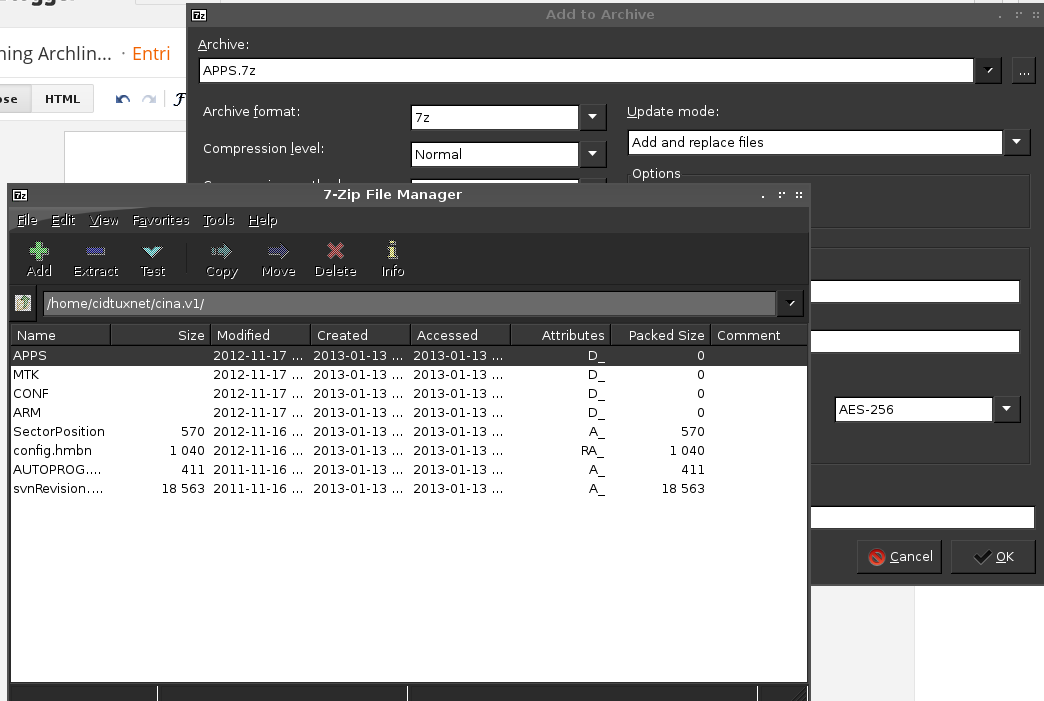Open the Help menu
The image size is (1044, 701).
262,220
